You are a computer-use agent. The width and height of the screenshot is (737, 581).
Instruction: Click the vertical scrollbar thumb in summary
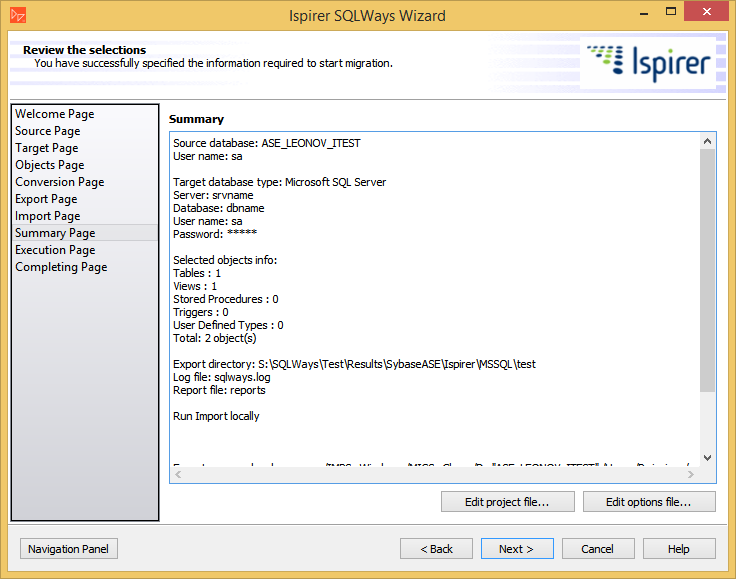pyautogui.click(x=707, y=270)
